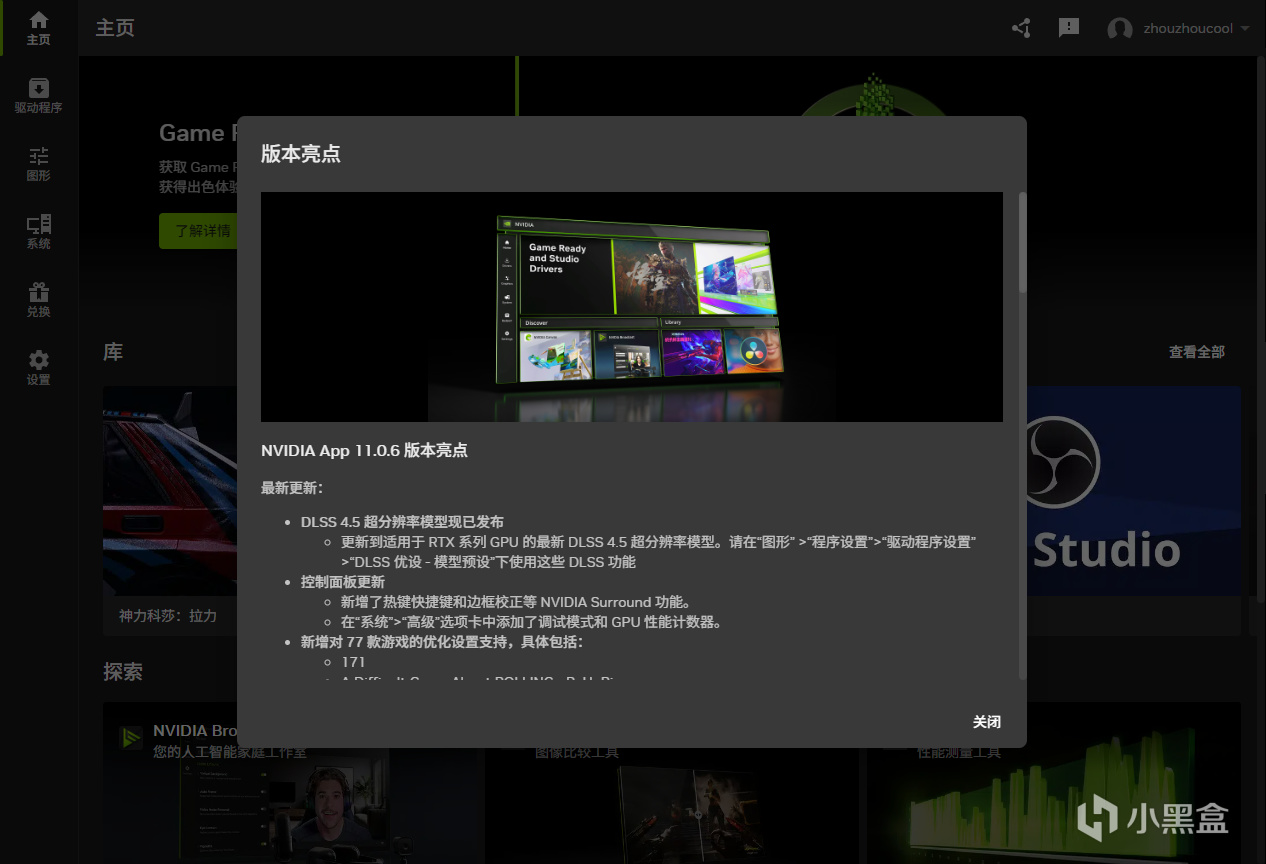The height and width of the screenshot is (864, 1266).
Task: Open the 神力科莎：拉力 game thumbnail
Action: point(170,491)
